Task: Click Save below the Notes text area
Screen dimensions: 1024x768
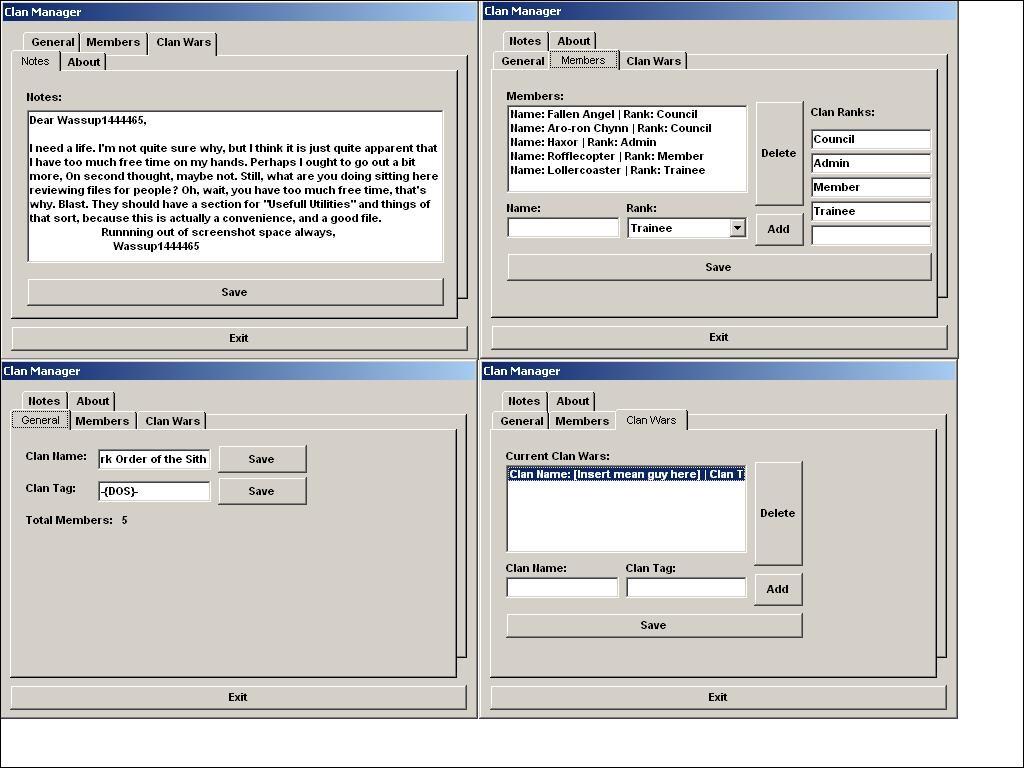Action: pos(234,292)
